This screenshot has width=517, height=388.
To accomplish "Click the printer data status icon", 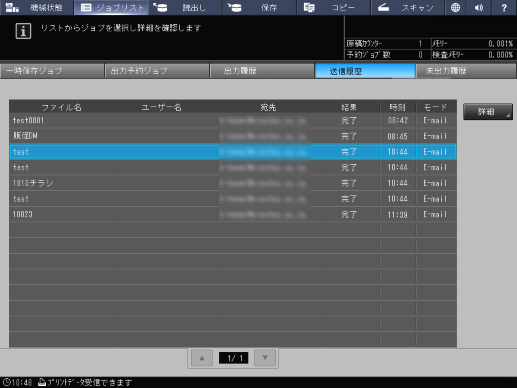I will tap(42, 382).
